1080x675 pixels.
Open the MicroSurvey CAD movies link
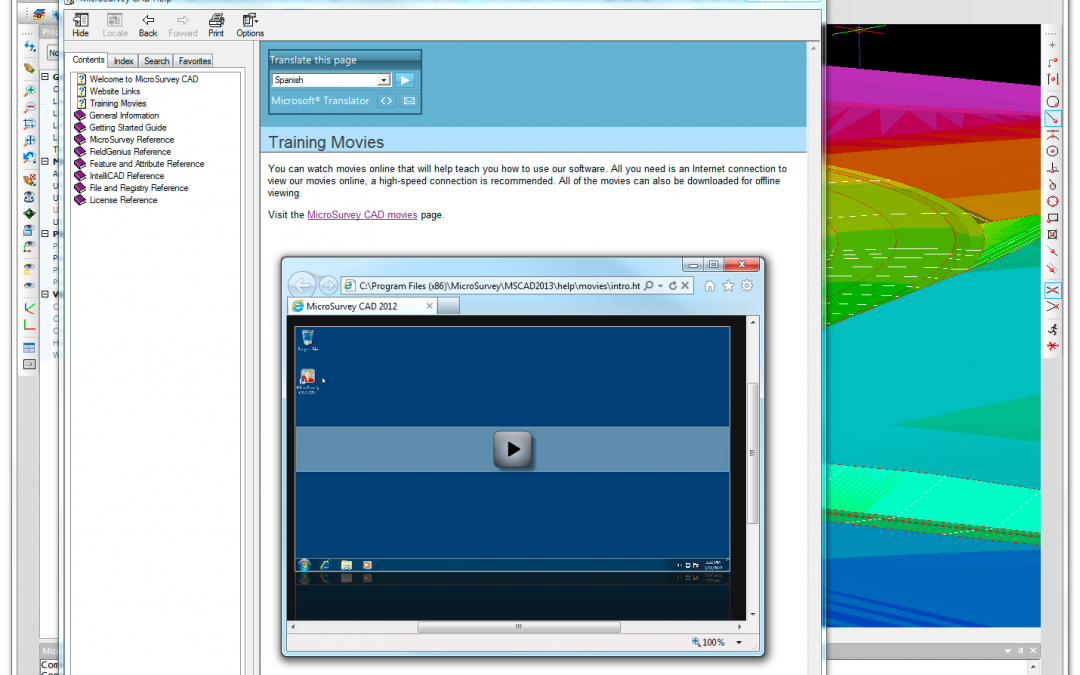coord(362,215)
